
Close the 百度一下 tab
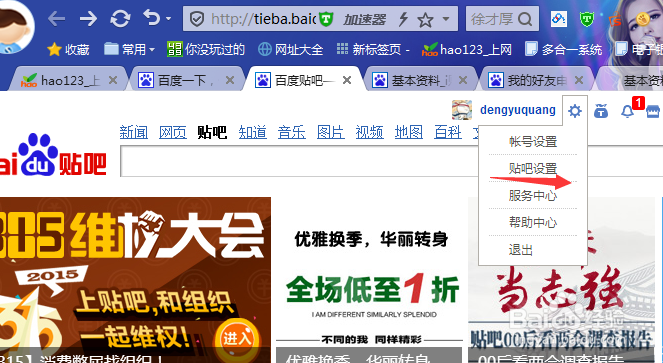[230, 80]
